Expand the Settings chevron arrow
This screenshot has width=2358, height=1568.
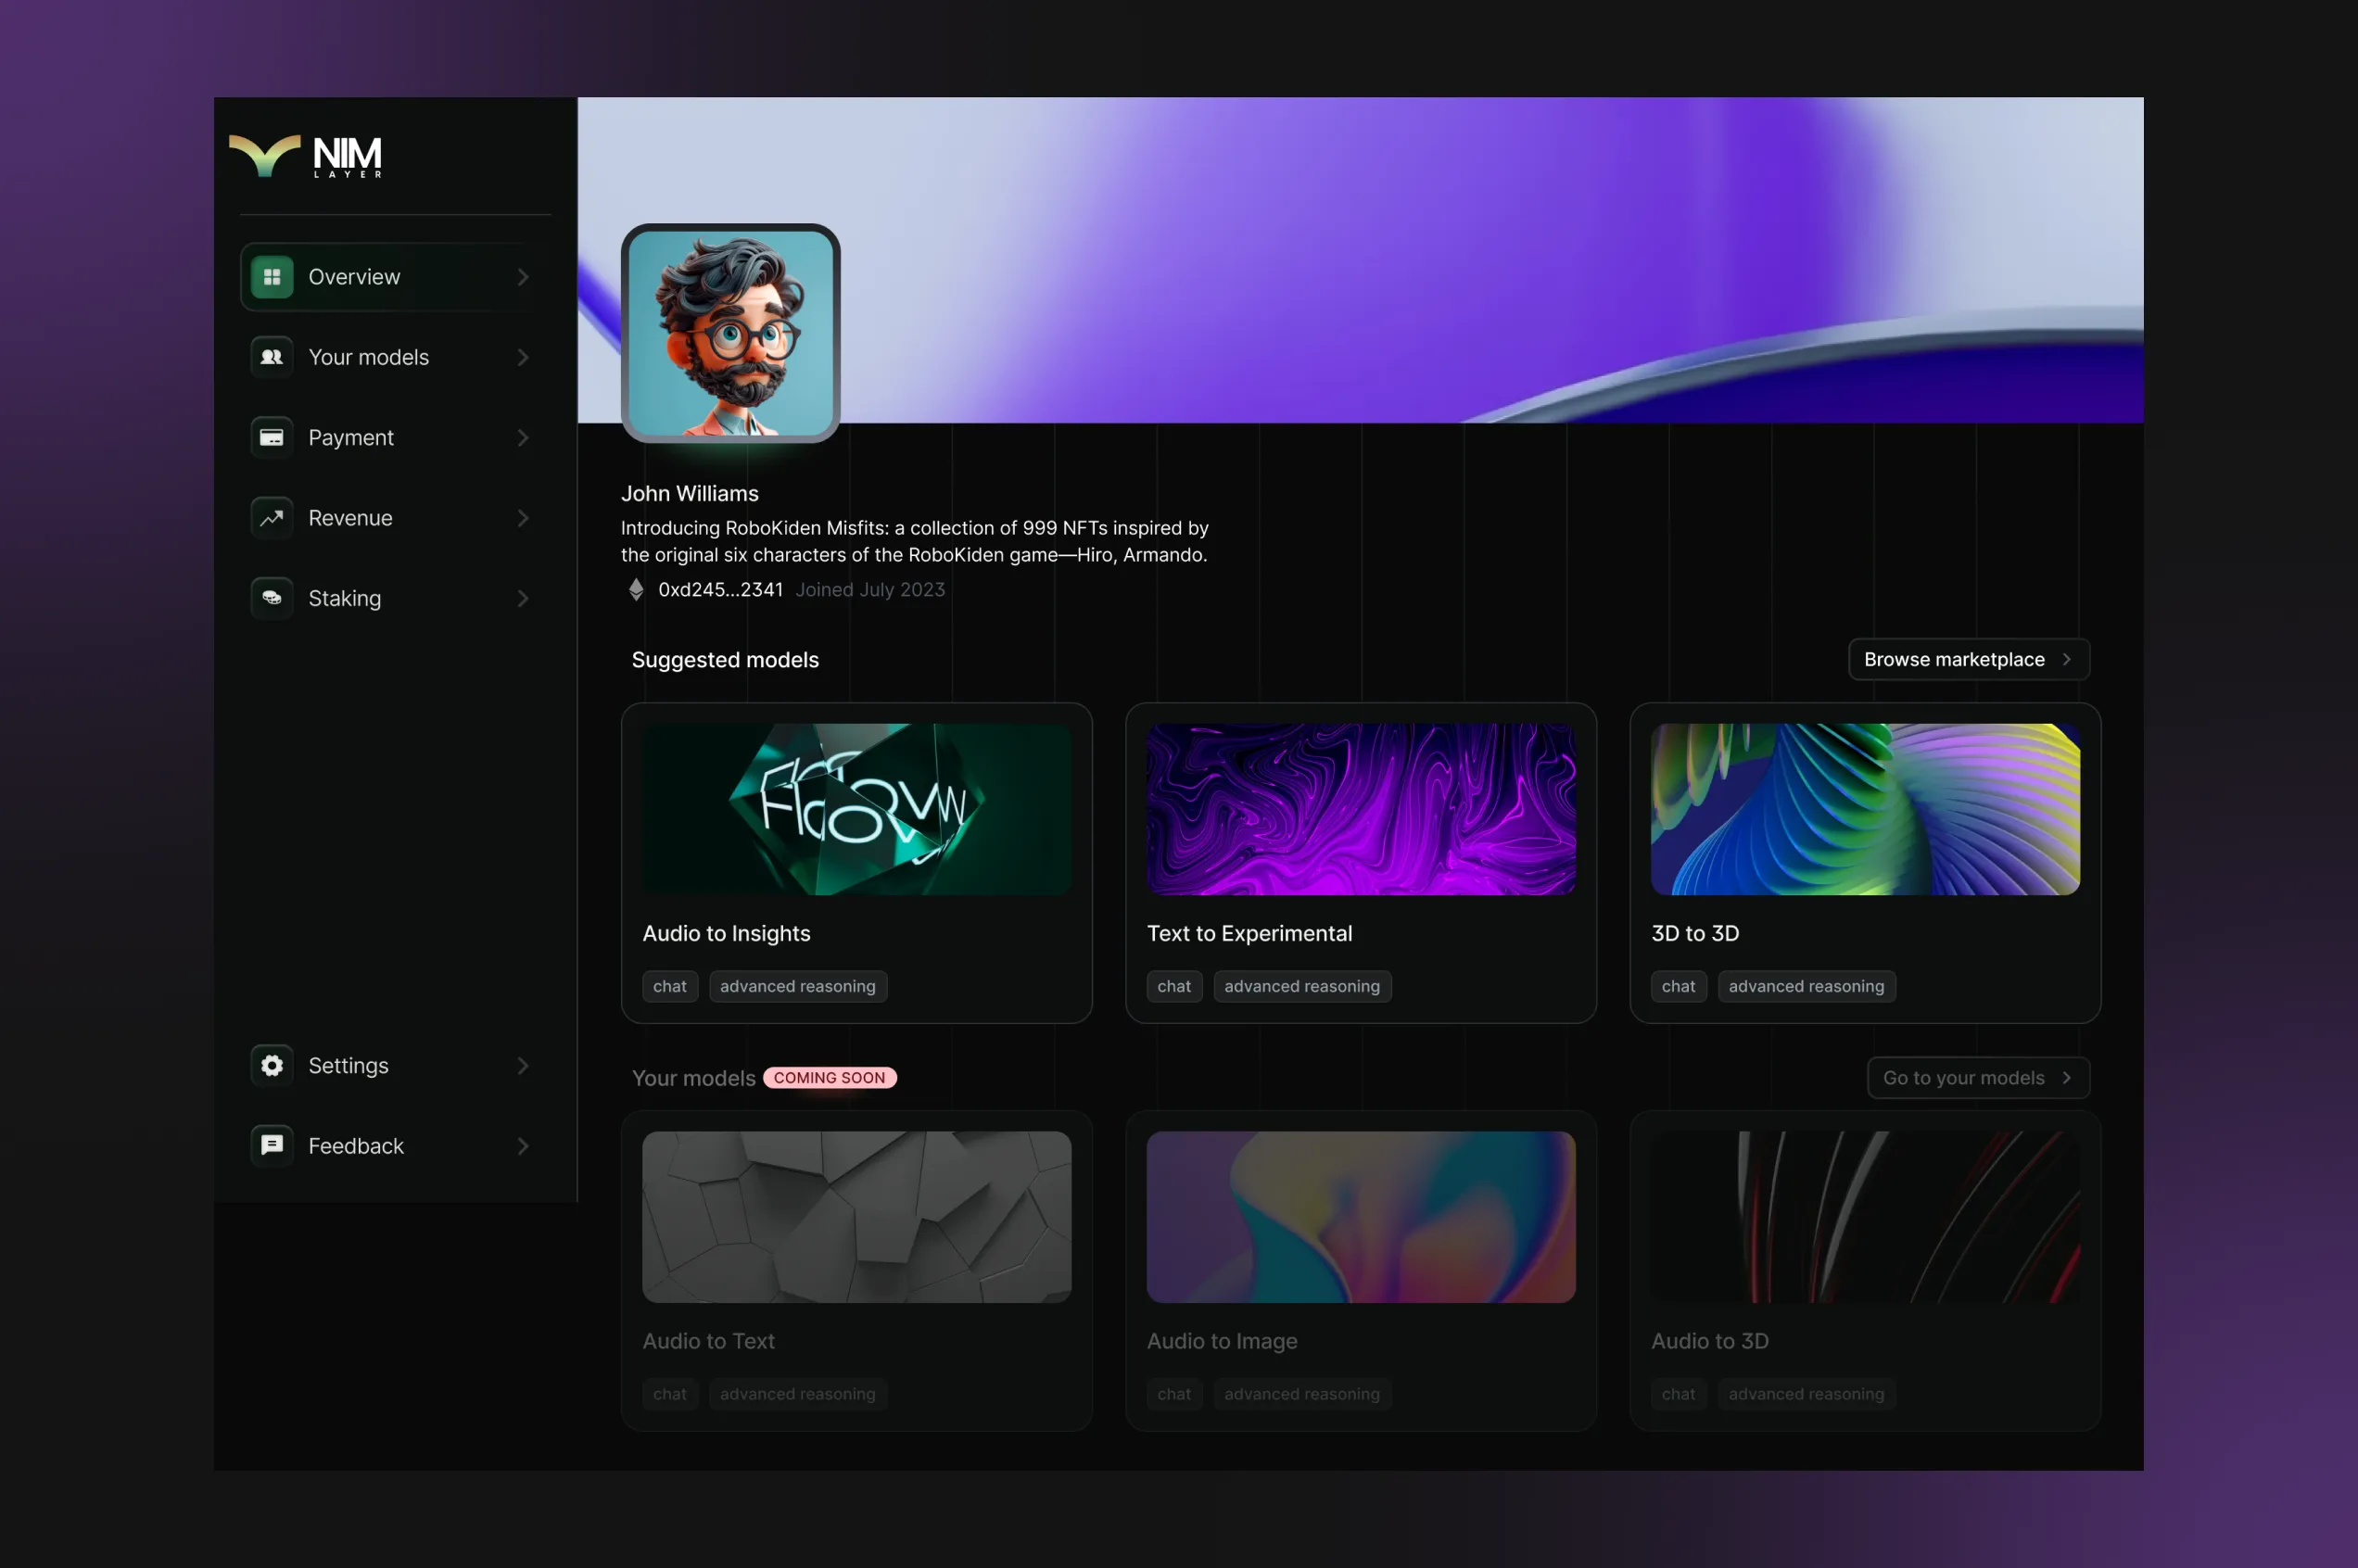[x=523, y=1066]
